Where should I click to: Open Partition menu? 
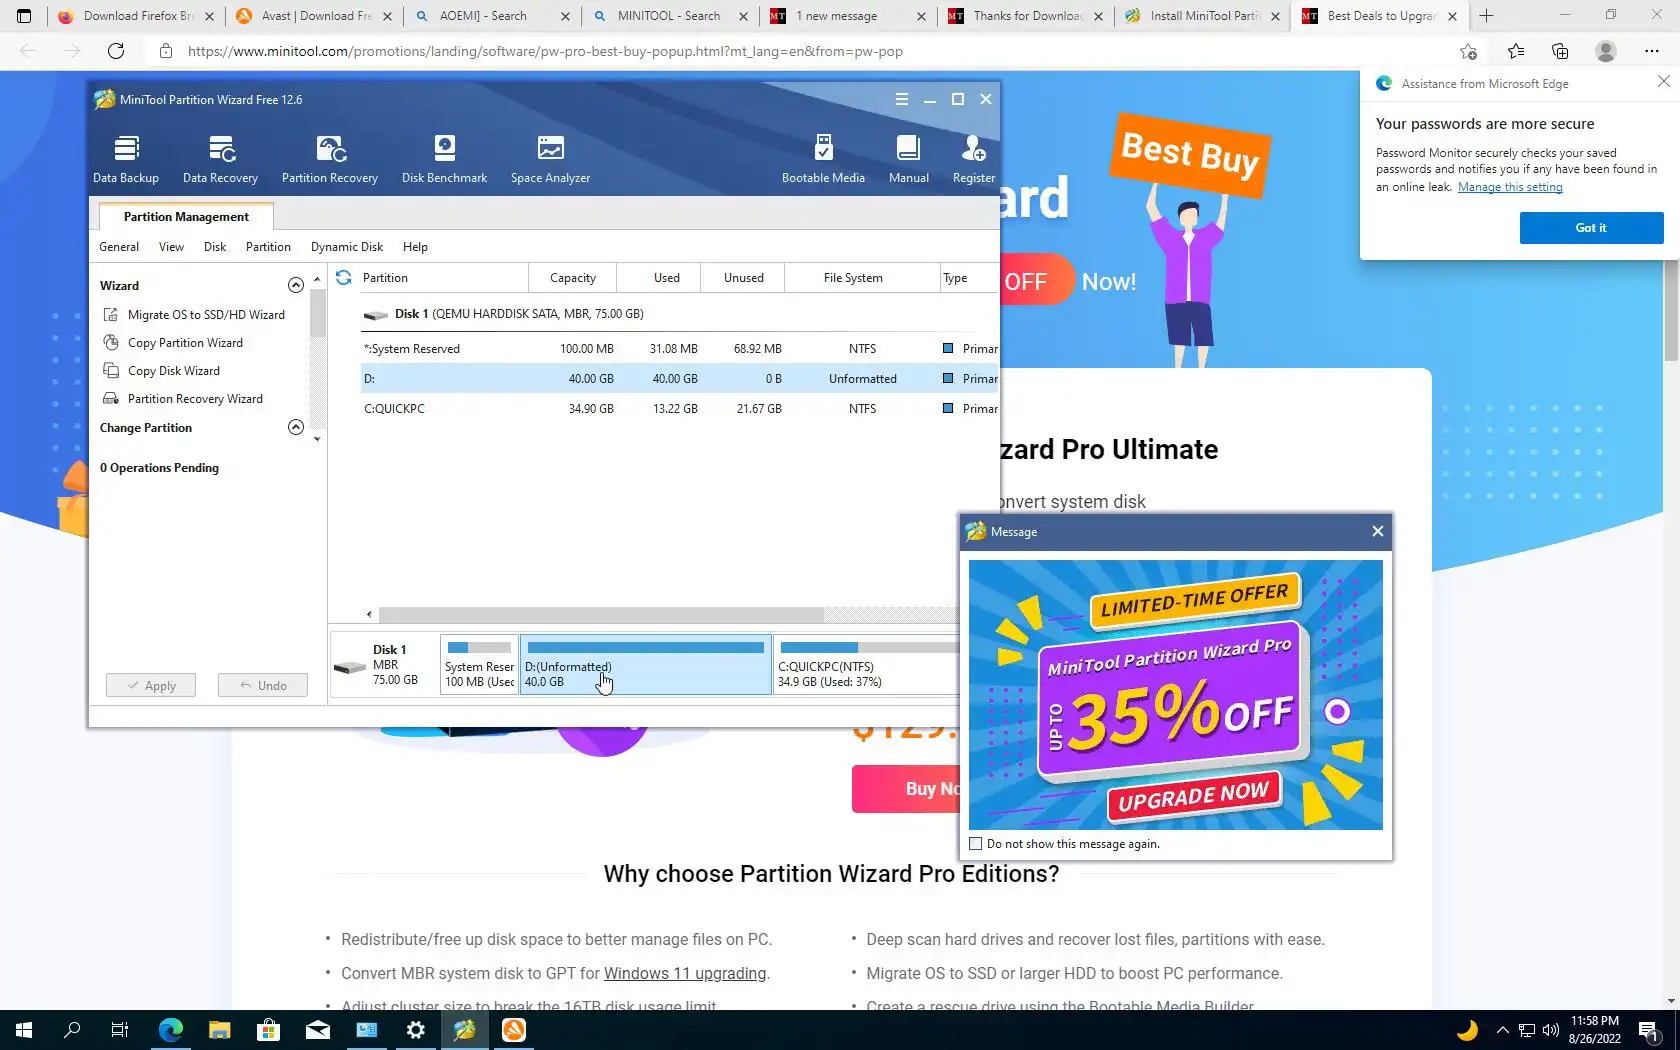[x=268, y=247]
